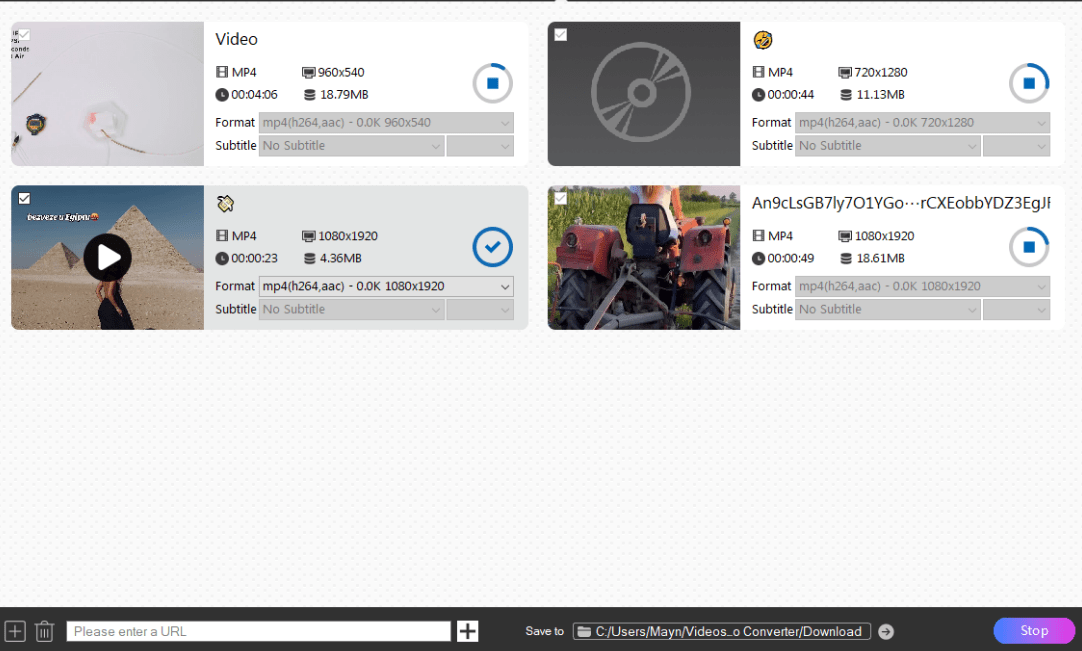Image resolution: width=1082 pixels, height=651 pixels.
Task: Toggle checkbox on the disc placeholder video
Action: pyautogui.click(x=561, y=35)
